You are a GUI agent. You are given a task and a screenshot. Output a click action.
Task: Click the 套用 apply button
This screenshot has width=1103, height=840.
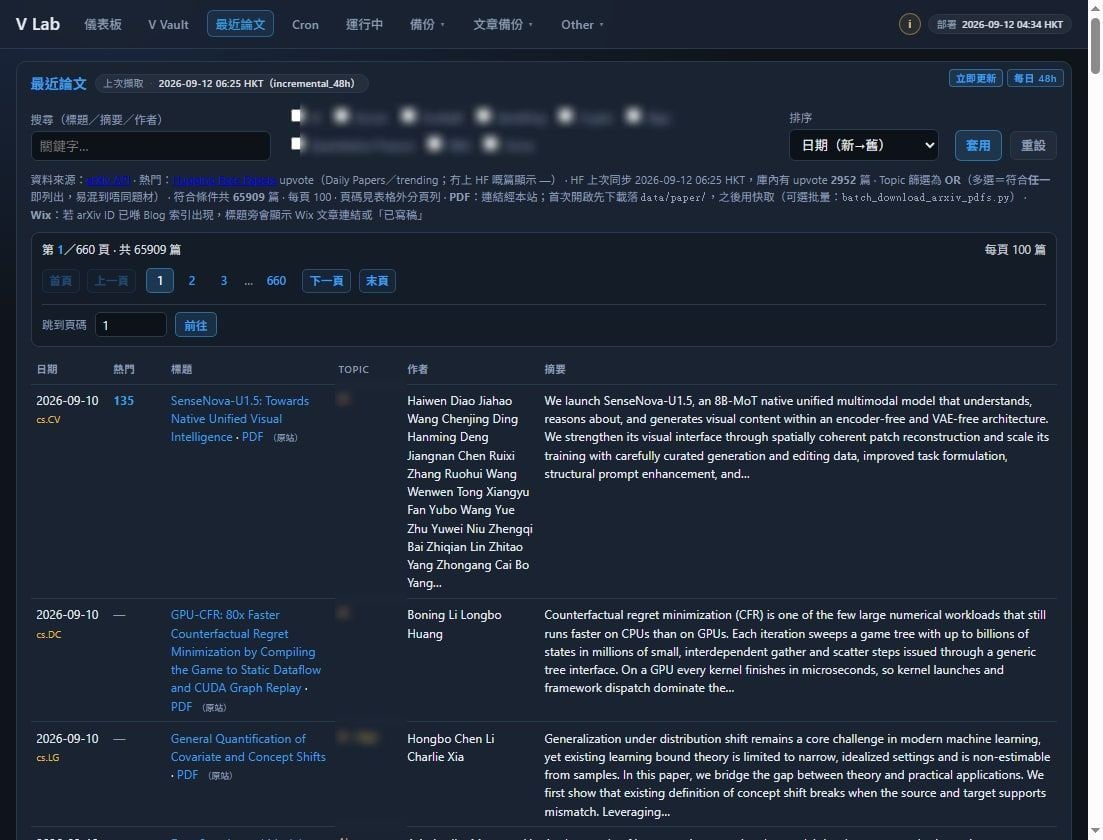[978, 145]
